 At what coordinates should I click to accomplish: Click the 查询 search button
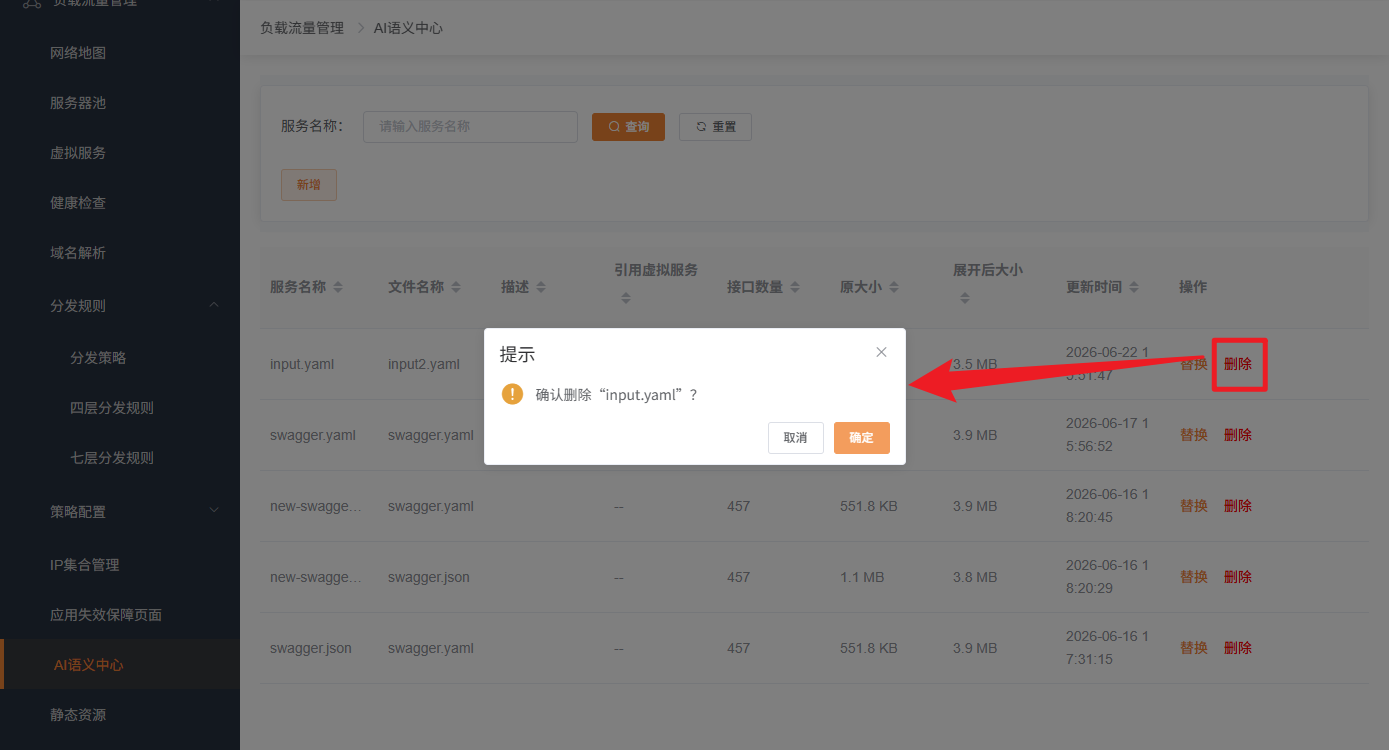click(x=628, y=127)
